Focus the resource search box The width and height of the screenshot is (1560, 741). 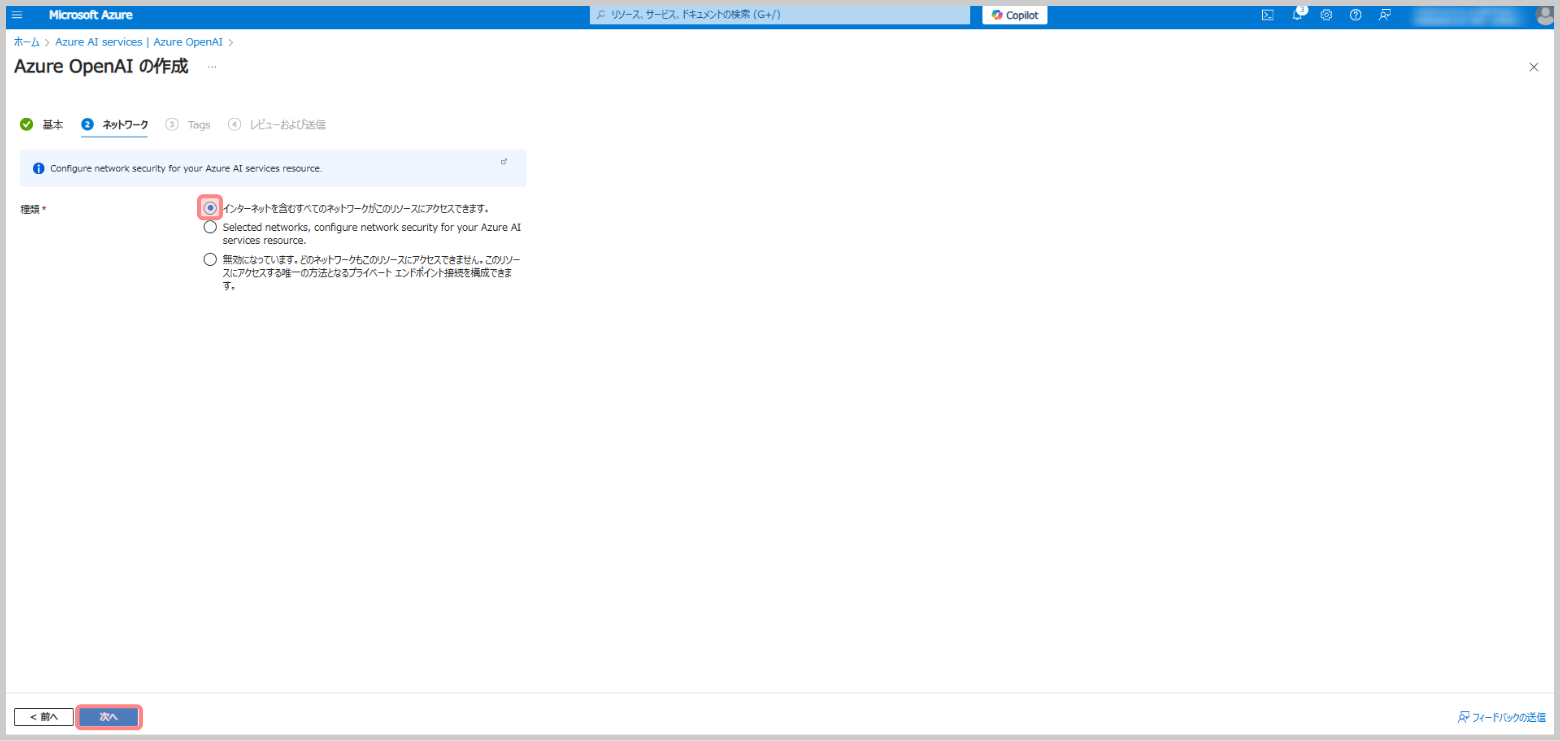(x=779, y=15)
